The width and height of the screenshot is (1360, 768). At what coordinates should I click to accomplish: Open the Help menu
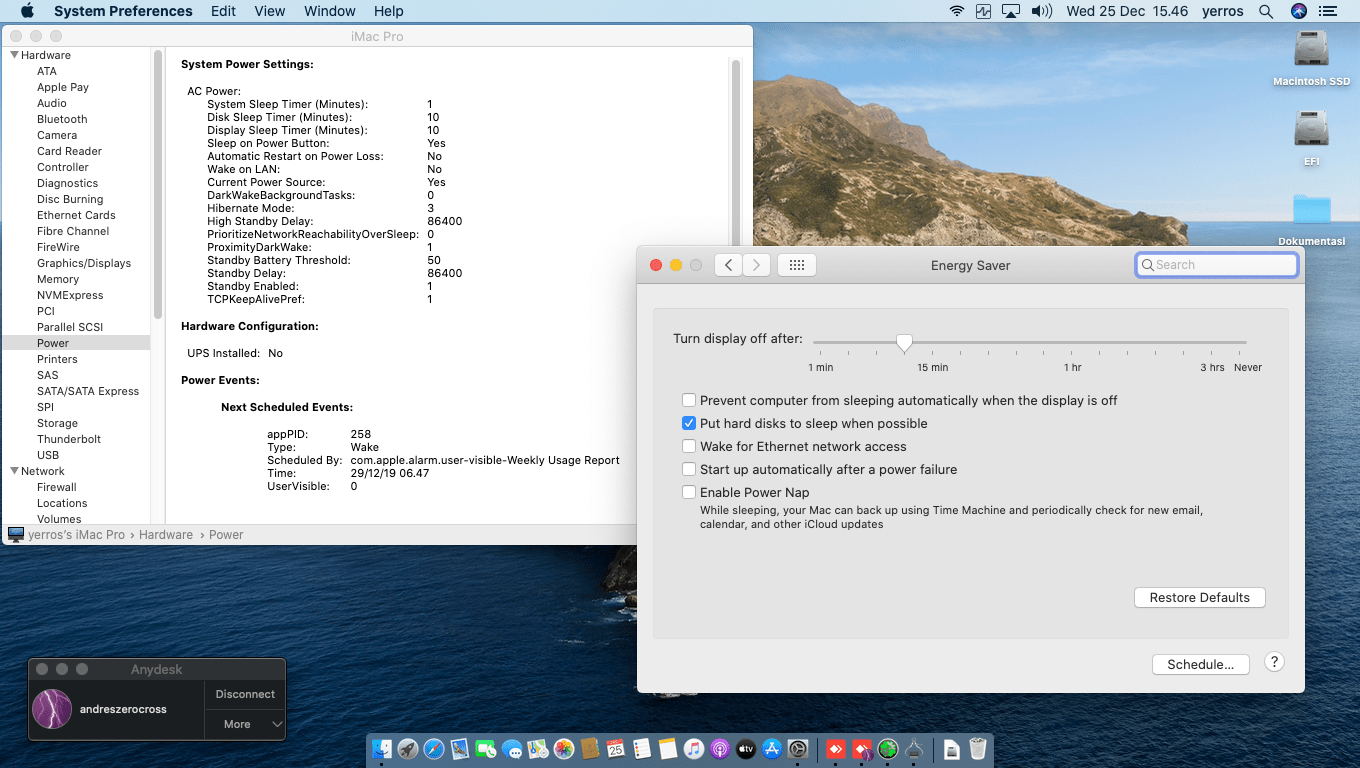(x=388, y=11)
